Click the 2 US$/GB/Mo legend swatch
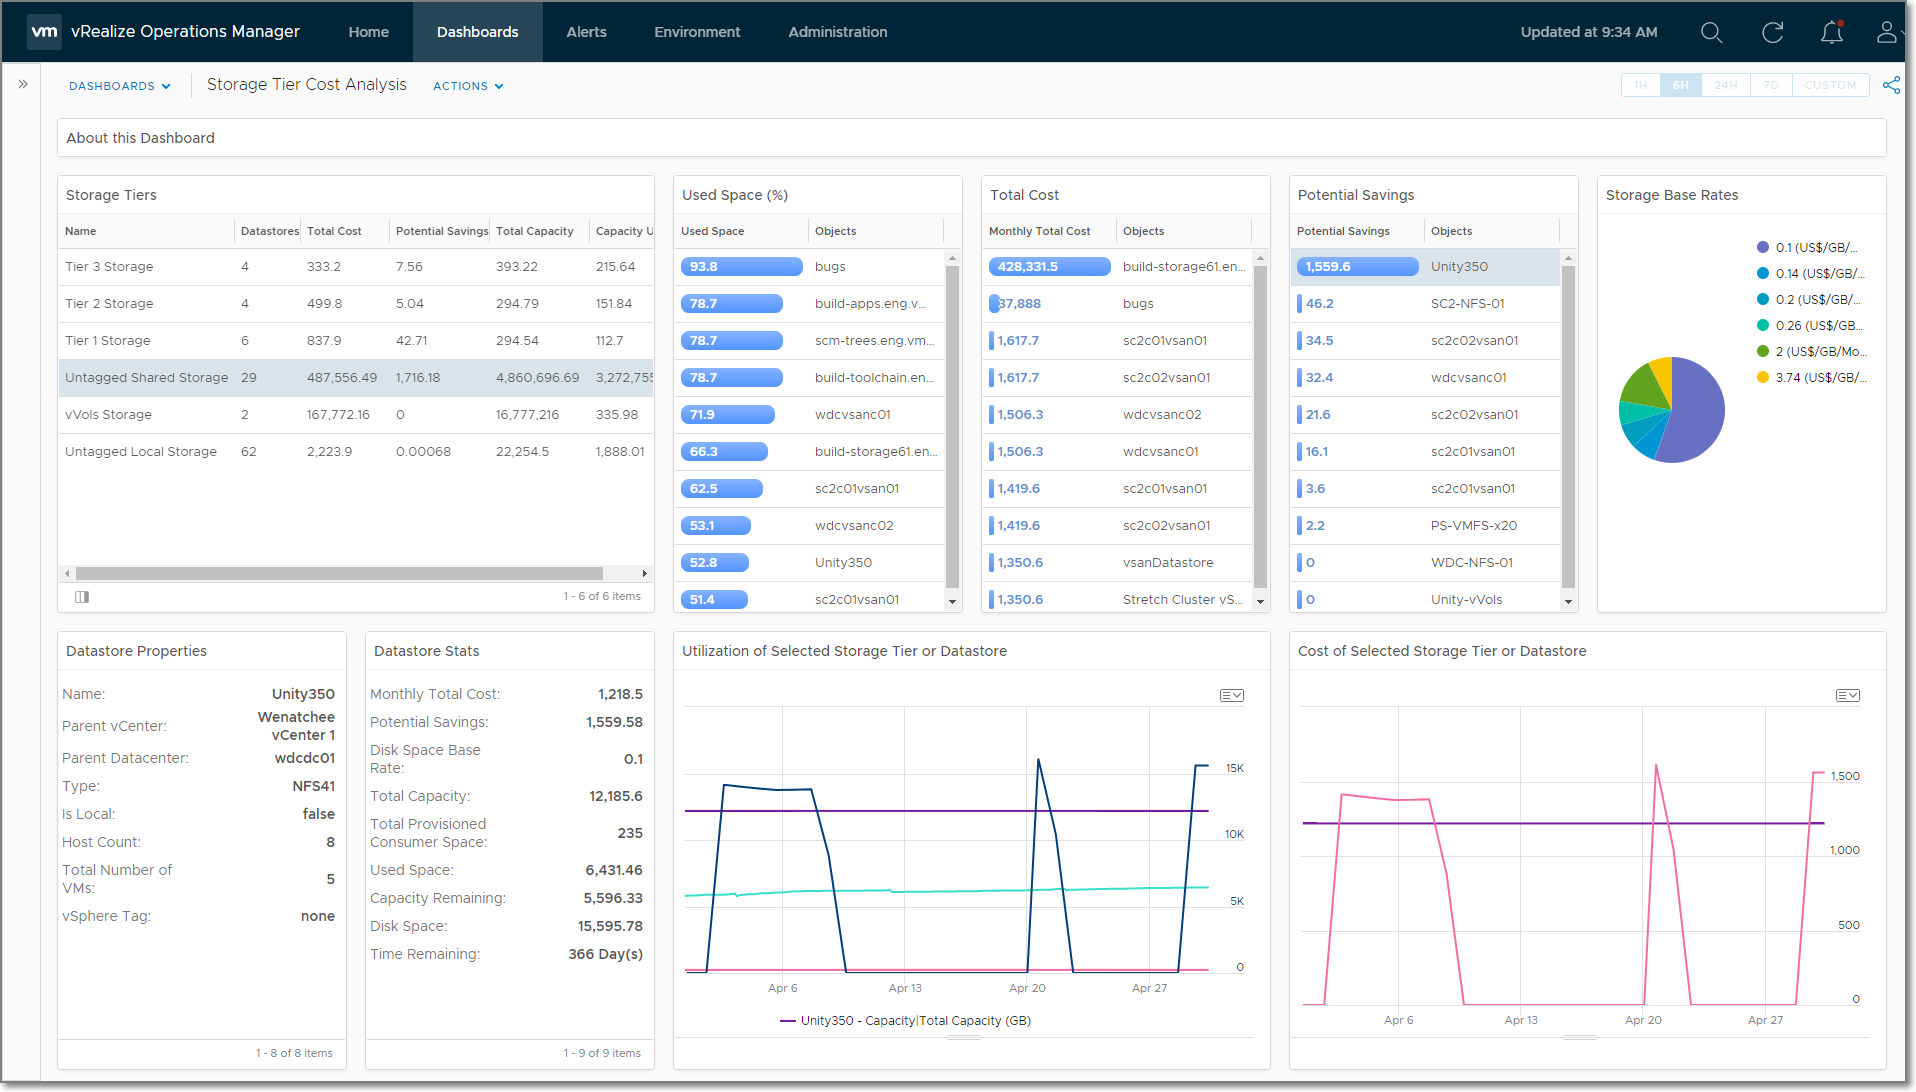 1762,352
